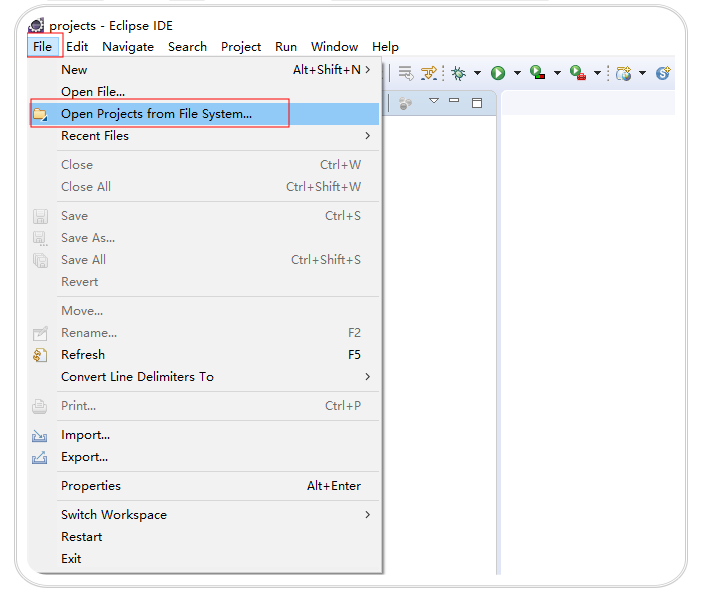Open the Help menu

point(385,47)
